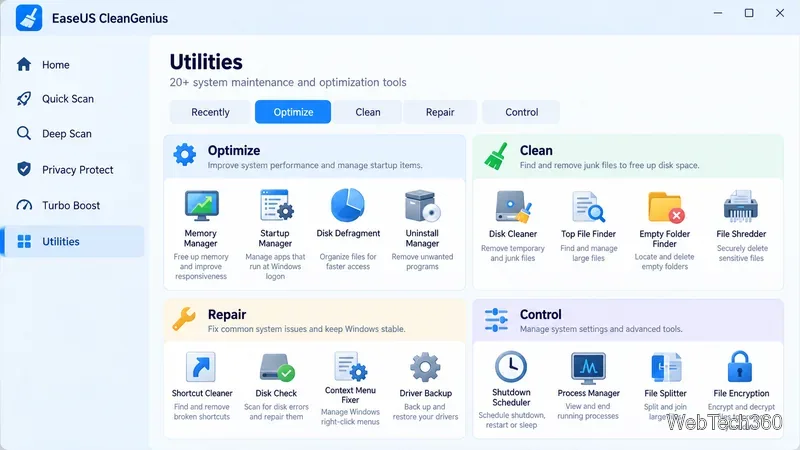Open Uninstall Manager box icon
Viewport: 800px width, 450px height.
tap(422, 206)
